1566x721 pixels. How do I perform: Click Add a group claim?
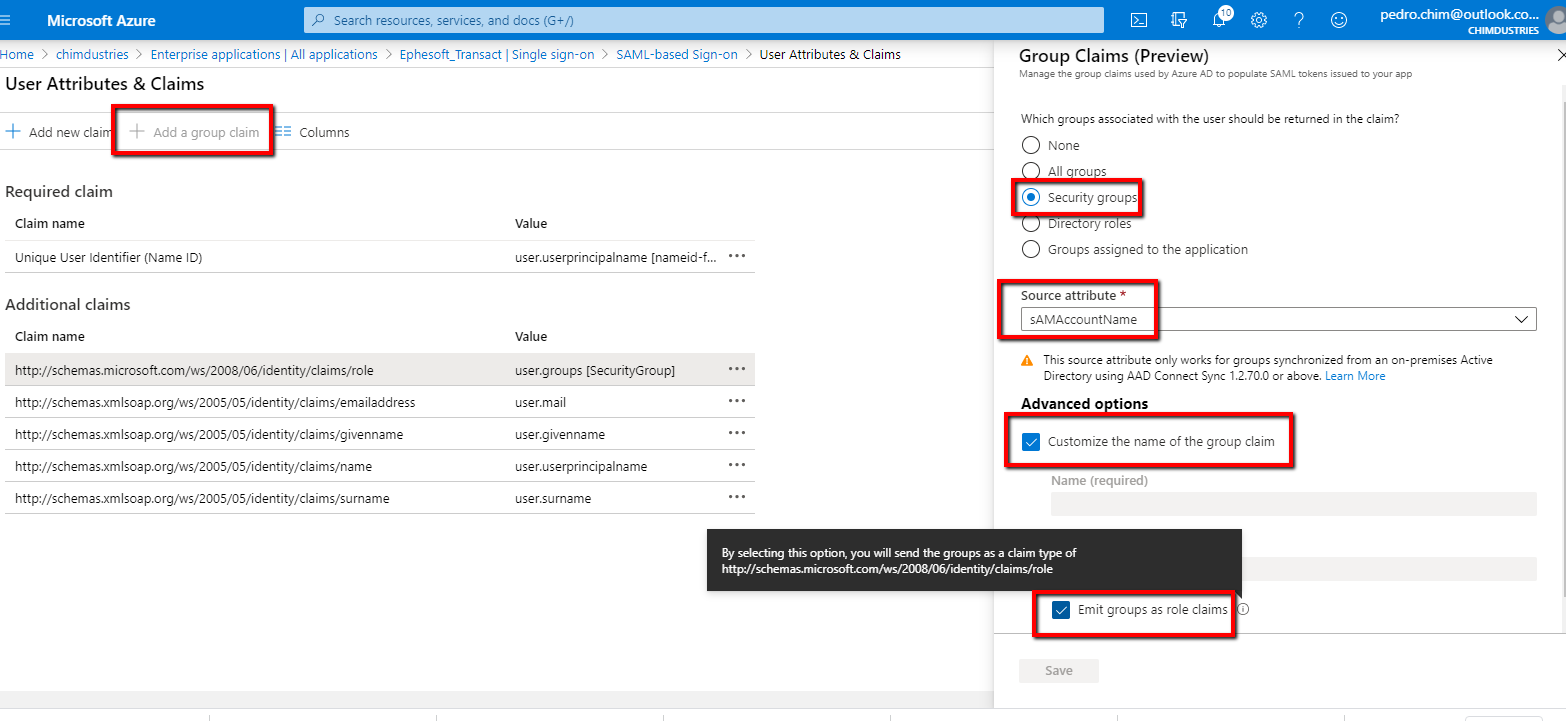(194, 132)
